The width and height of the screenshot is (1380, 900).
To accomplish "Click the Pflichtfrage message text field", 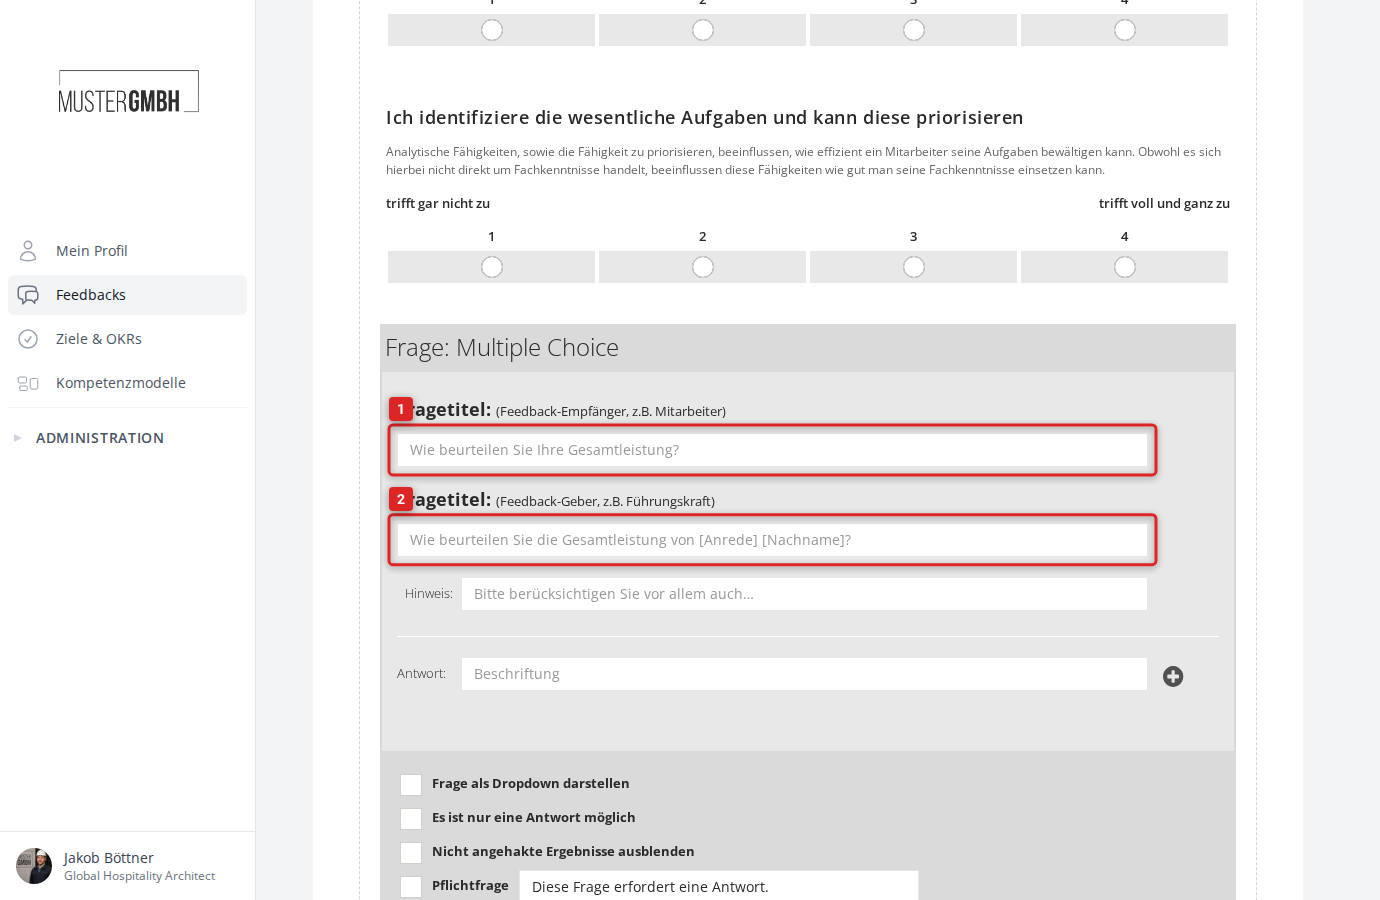I will click(719, 886).
